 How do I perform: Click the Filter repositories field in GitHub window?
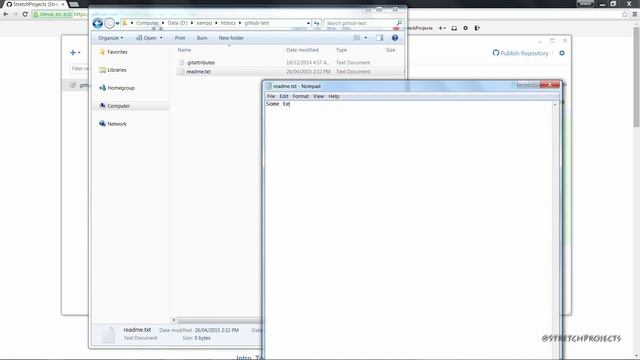click(80, 69)
